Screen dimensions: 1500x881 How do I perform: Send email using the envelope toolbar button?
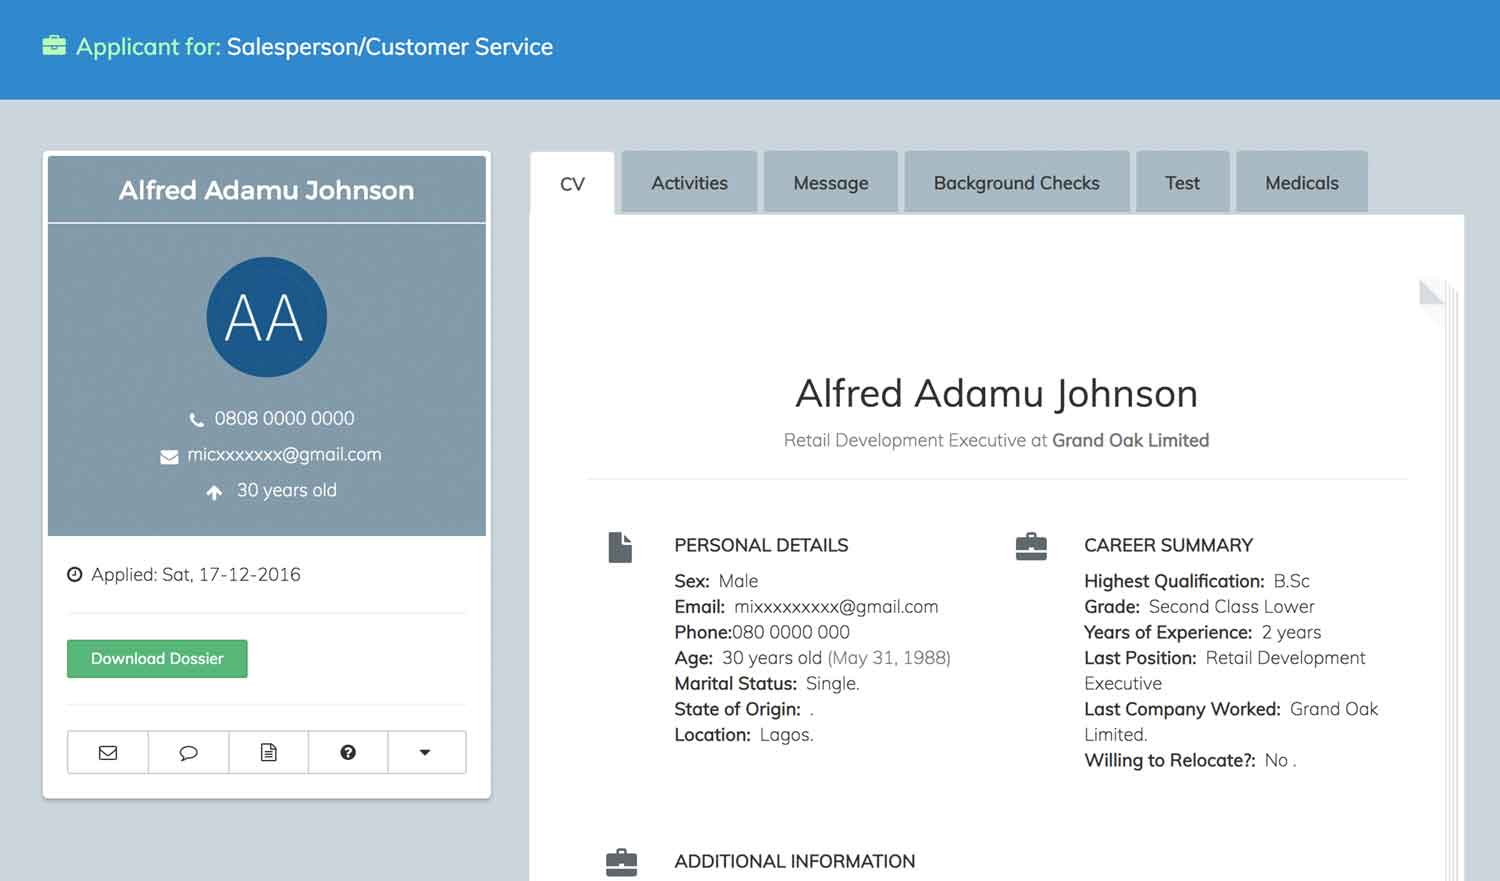[x=108, y=752]
